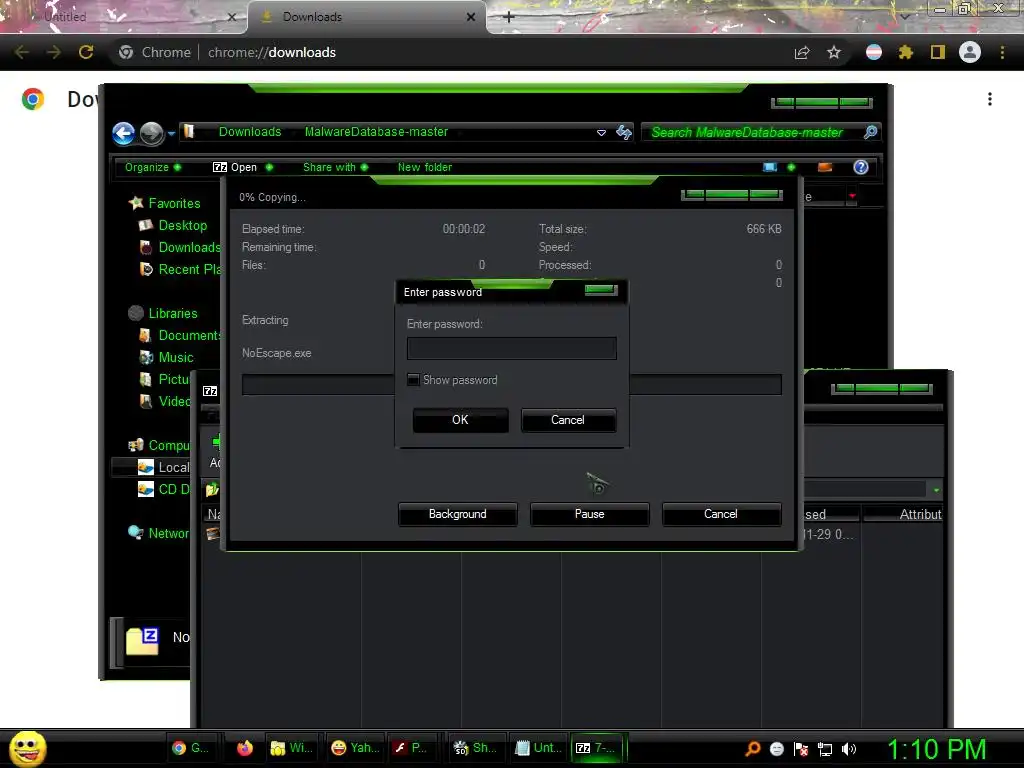The height and width of the screenshot is (768, 1024).
Task: Click New folder in Explorer toolbar
Action: (x=424, y=167)
